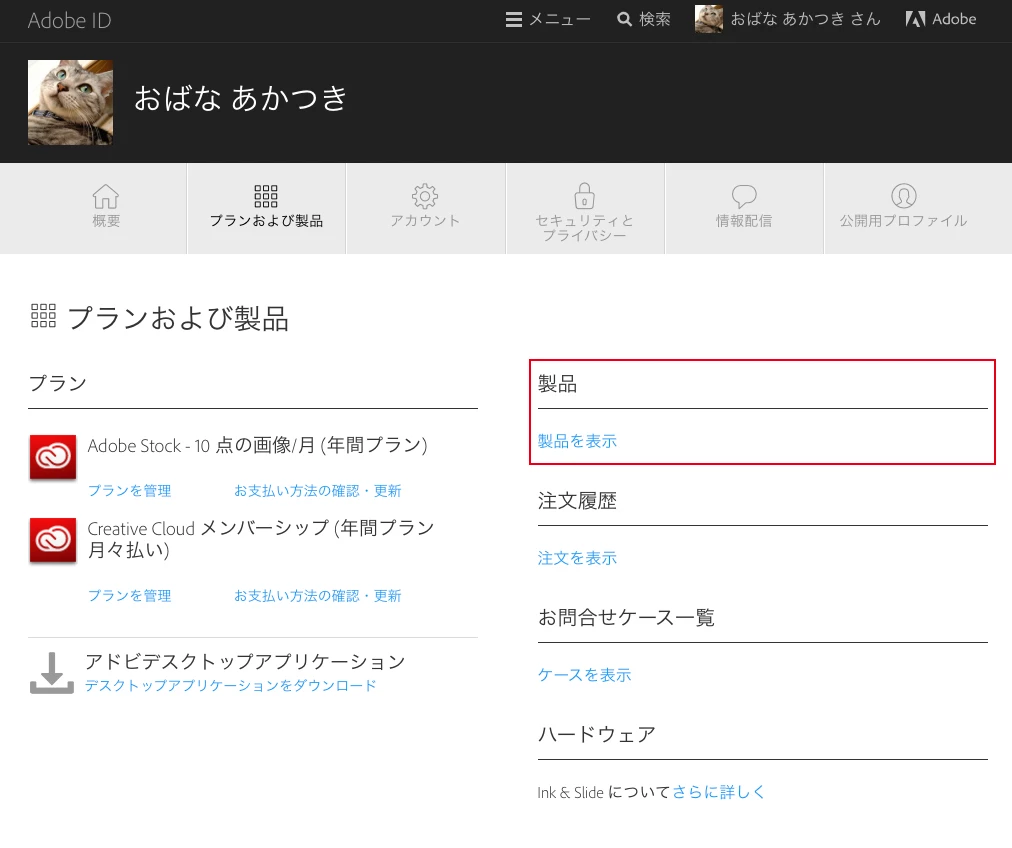
Task: Click the house icon for 概要
Action: point(106,196)
